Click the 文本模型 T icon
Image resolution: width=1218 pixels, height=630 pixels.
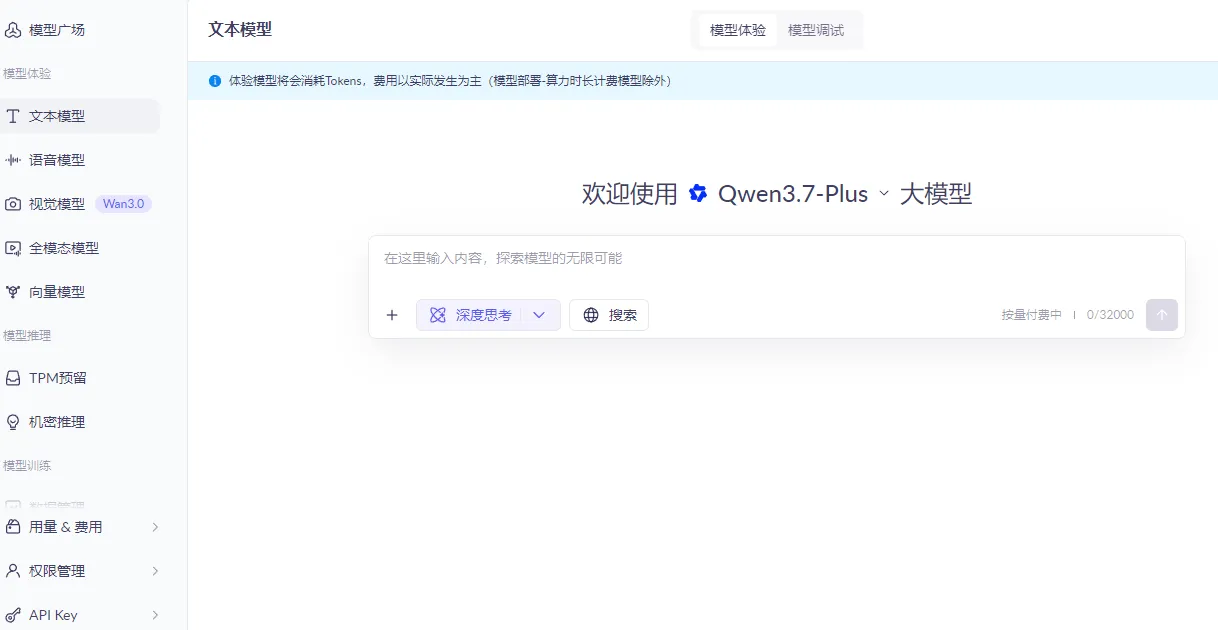pyautogui.click(x=13, y=116)
